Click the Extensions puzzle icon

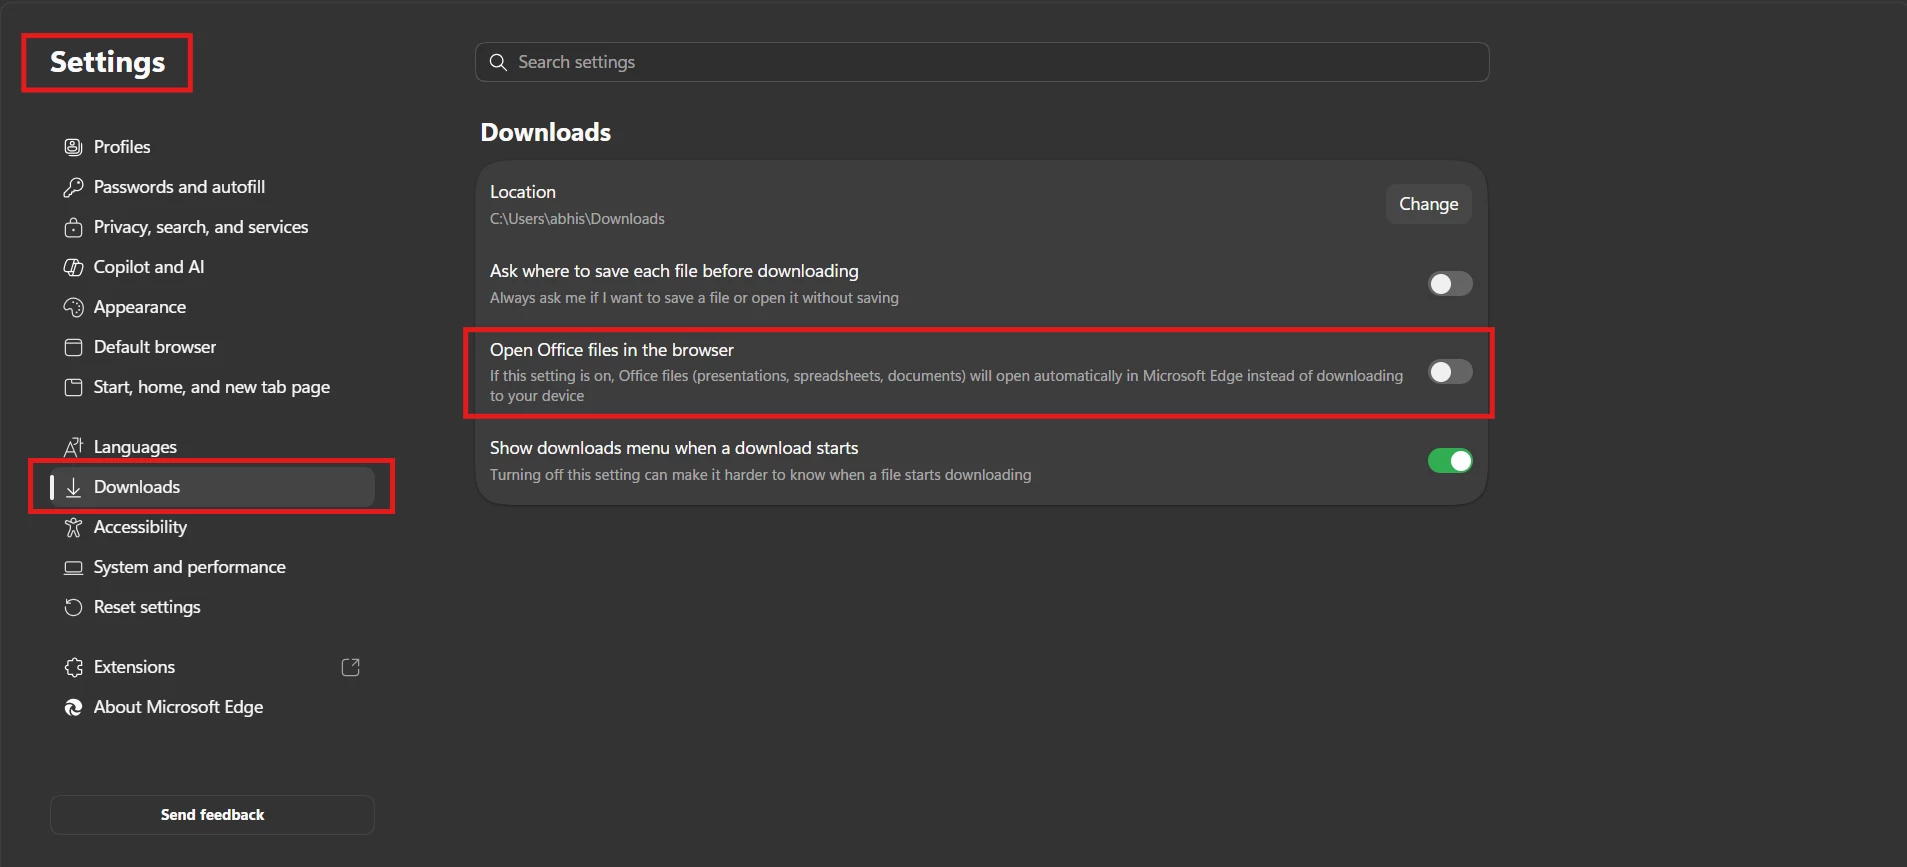tap(73, 667)
